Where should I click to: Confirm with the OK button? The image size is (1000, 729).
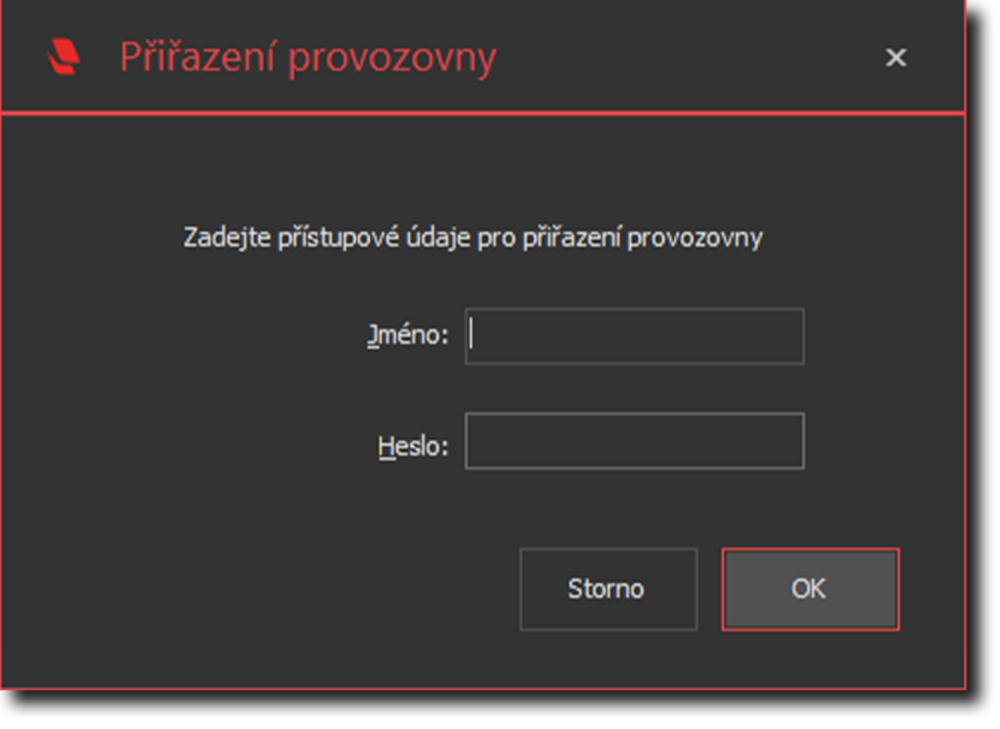click(810, 589)
